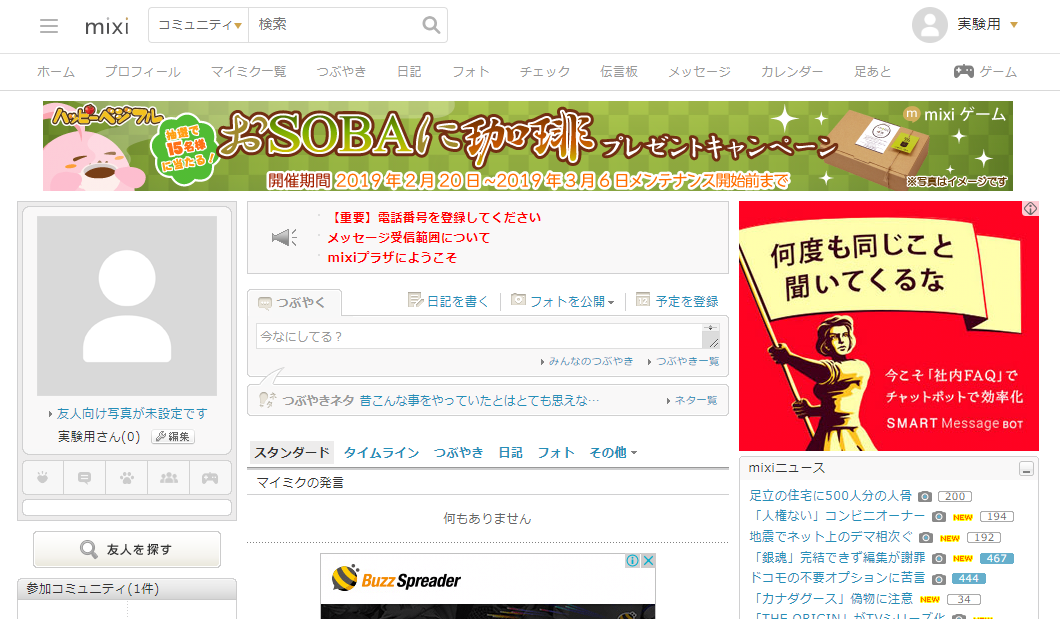Screen dimensions: 1060x619
Task: Click the speaker announcement icon
Action: click(284, 237)
